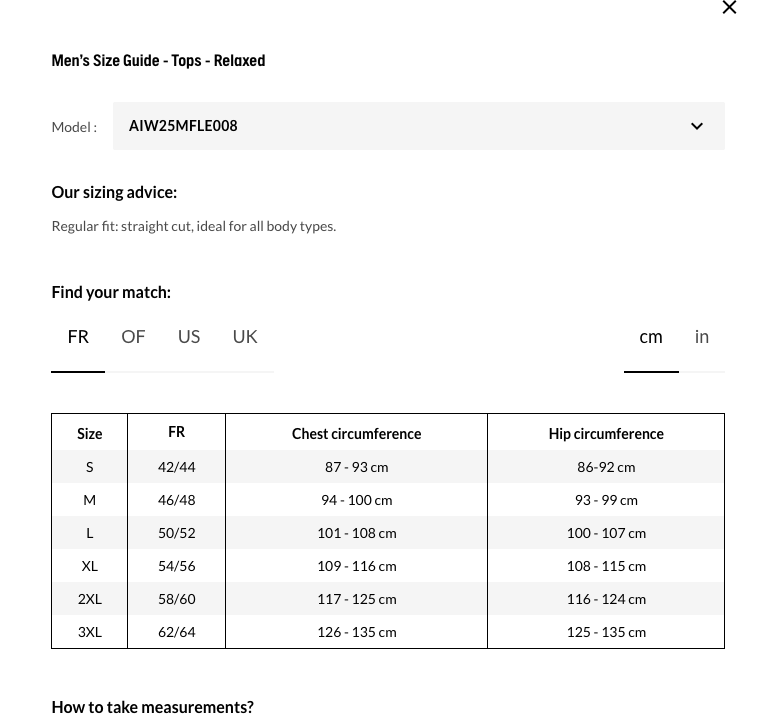The height and width of the screenshot is (727, 780).
Task: Select the UK size tab
Action: [245, 337]
